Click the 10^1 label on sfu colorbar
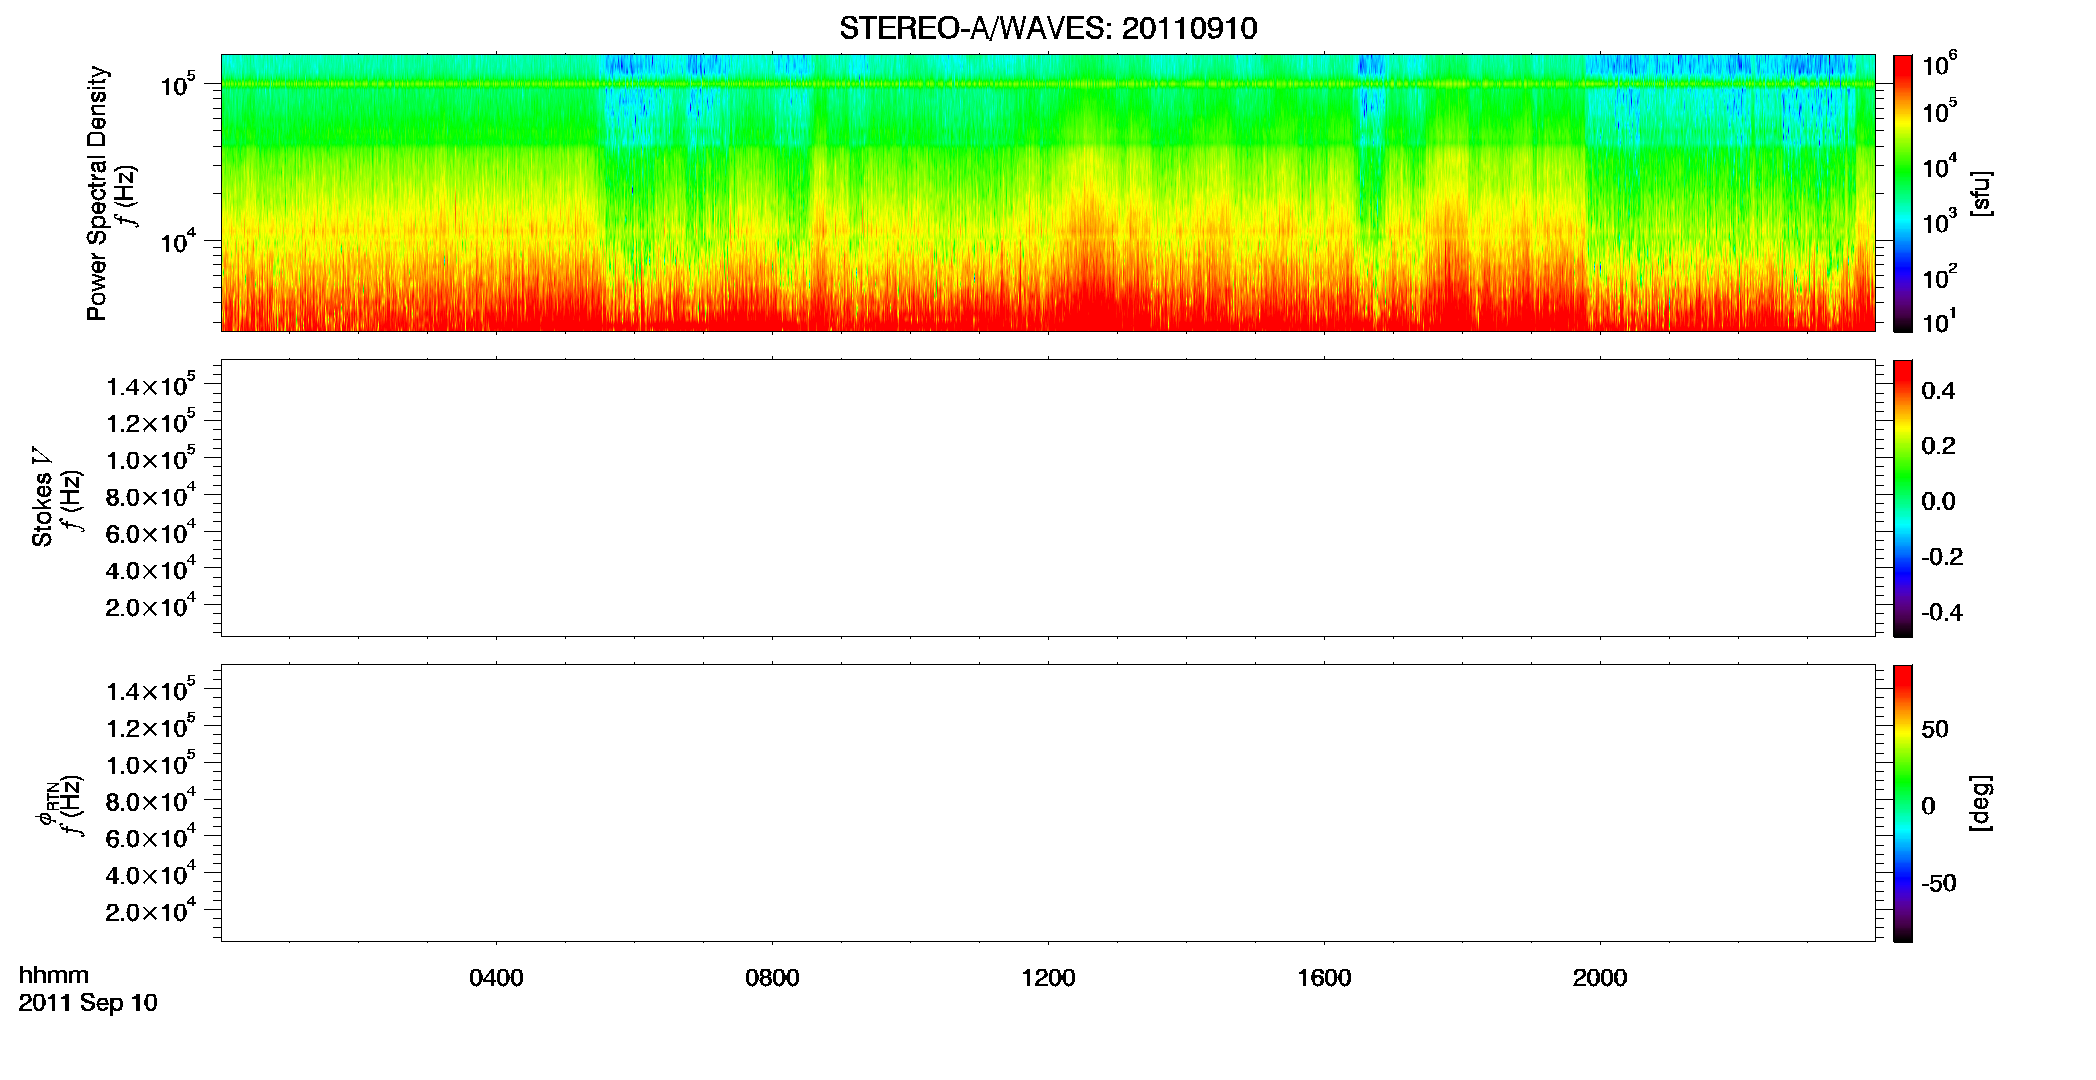The width and height of the screenshot is (2096, 1080). [x=1939, y=322]
